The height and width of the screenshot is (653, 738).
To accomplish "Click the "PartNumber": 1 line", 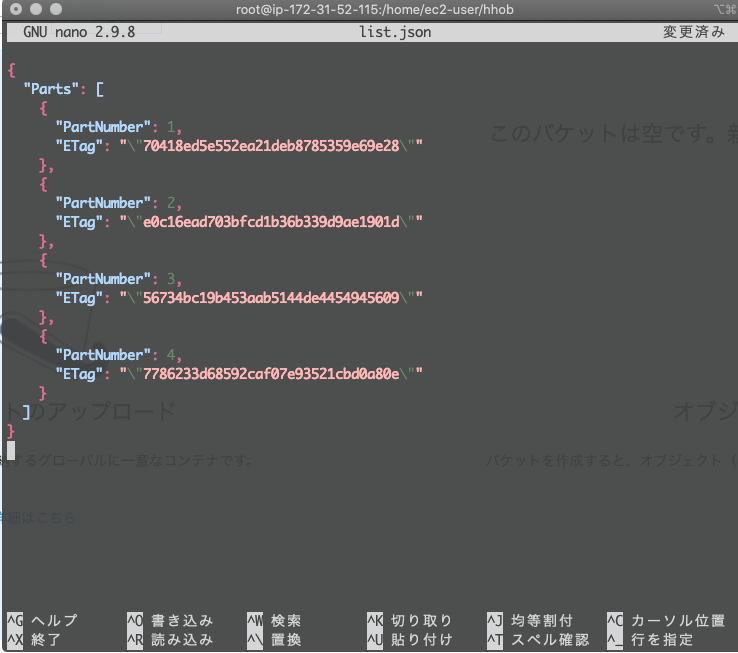I will pos(119,127).
